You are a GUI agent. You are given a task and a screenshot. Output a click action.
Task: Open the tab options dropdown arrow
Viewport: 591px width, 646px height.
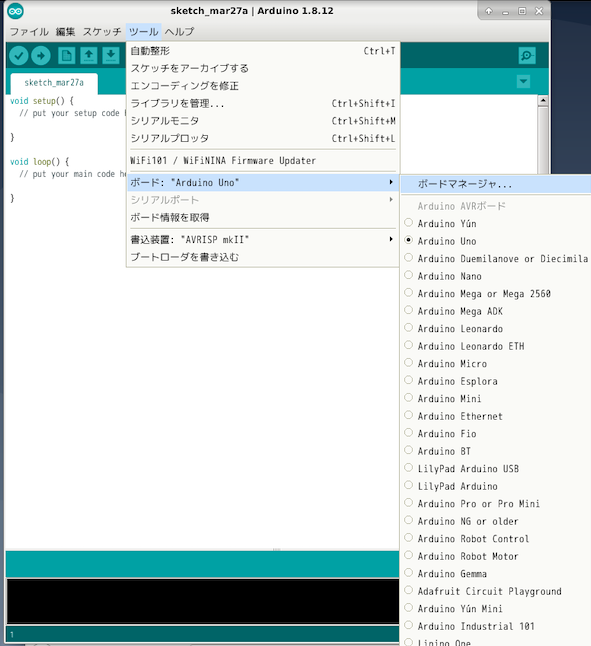tap(523, 81)
